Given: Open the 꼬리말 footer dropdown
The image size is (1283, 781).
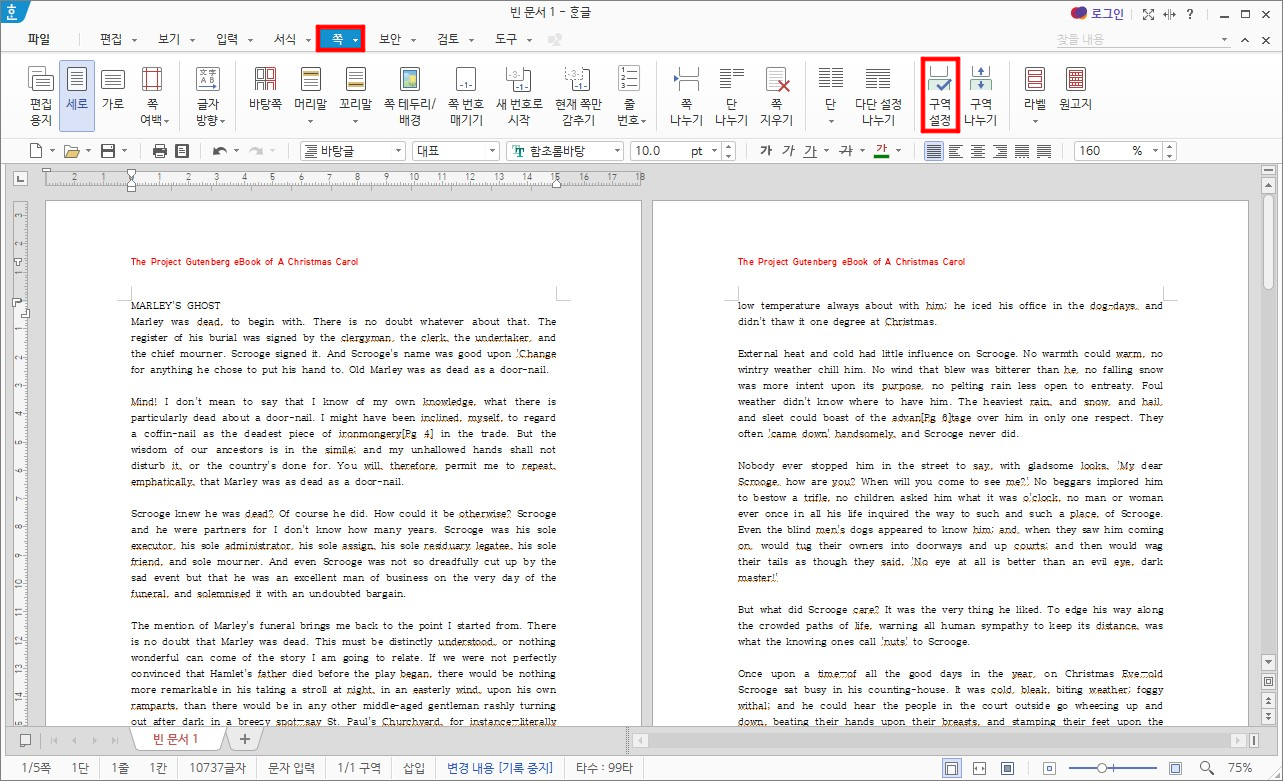Looking at the screenshot, I should click(x=354, y=95).
